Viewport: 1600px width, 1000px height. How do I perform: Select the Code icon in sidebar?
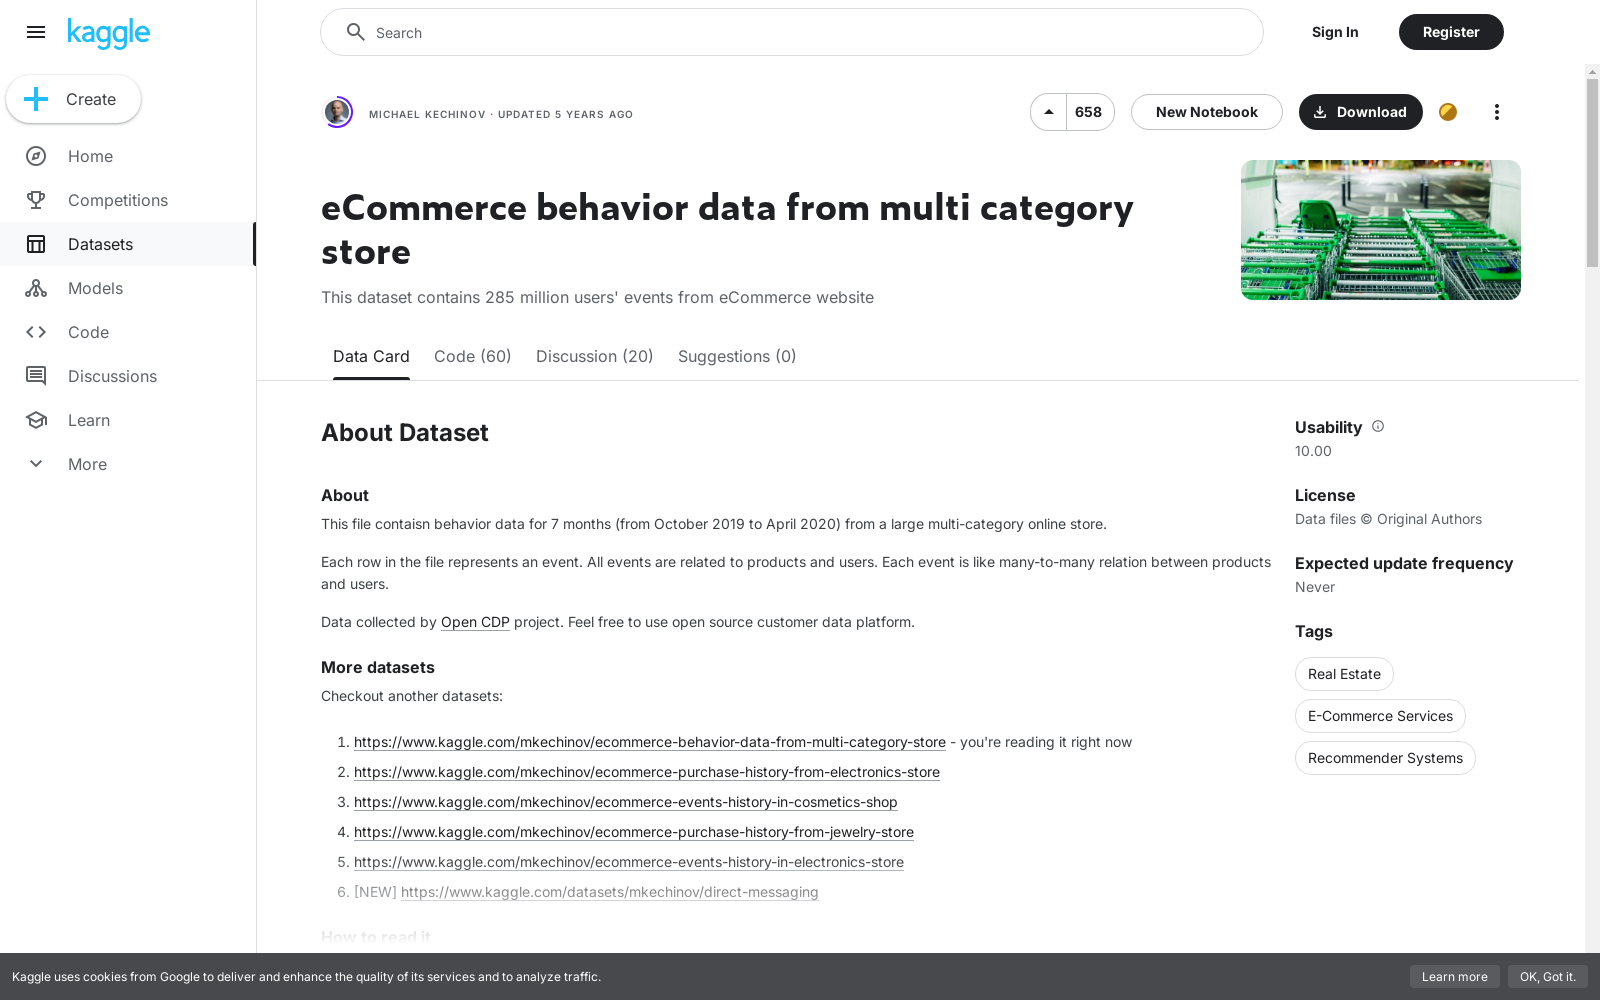pyautogui.click(x=36, y=332)
